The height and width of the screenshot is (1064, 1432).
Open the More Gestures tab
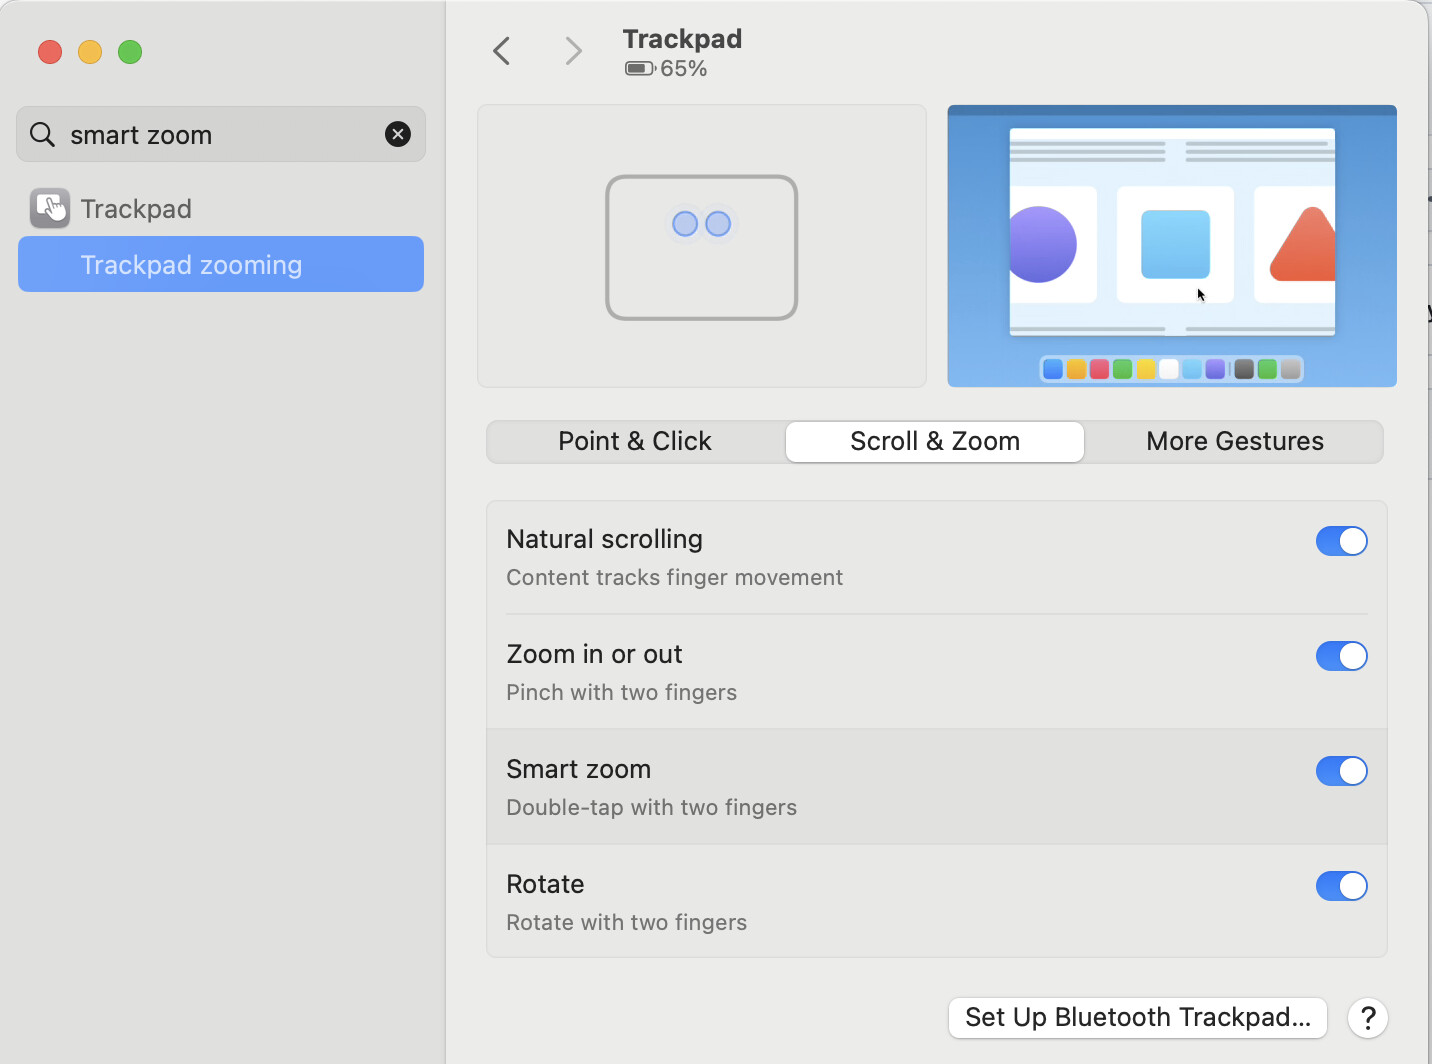click(x=1235, y=442)
